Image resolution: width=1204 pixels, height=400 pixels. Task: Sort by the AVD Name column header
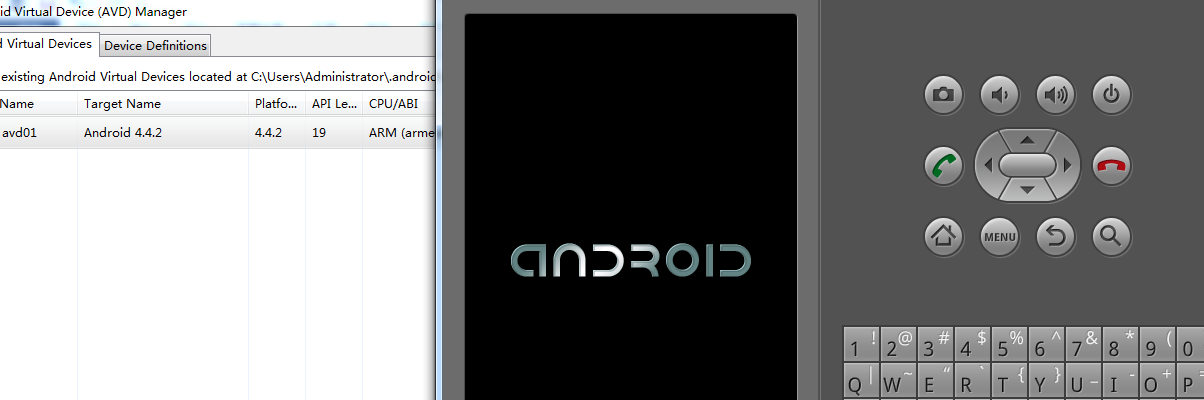click(x=39, y=104)
